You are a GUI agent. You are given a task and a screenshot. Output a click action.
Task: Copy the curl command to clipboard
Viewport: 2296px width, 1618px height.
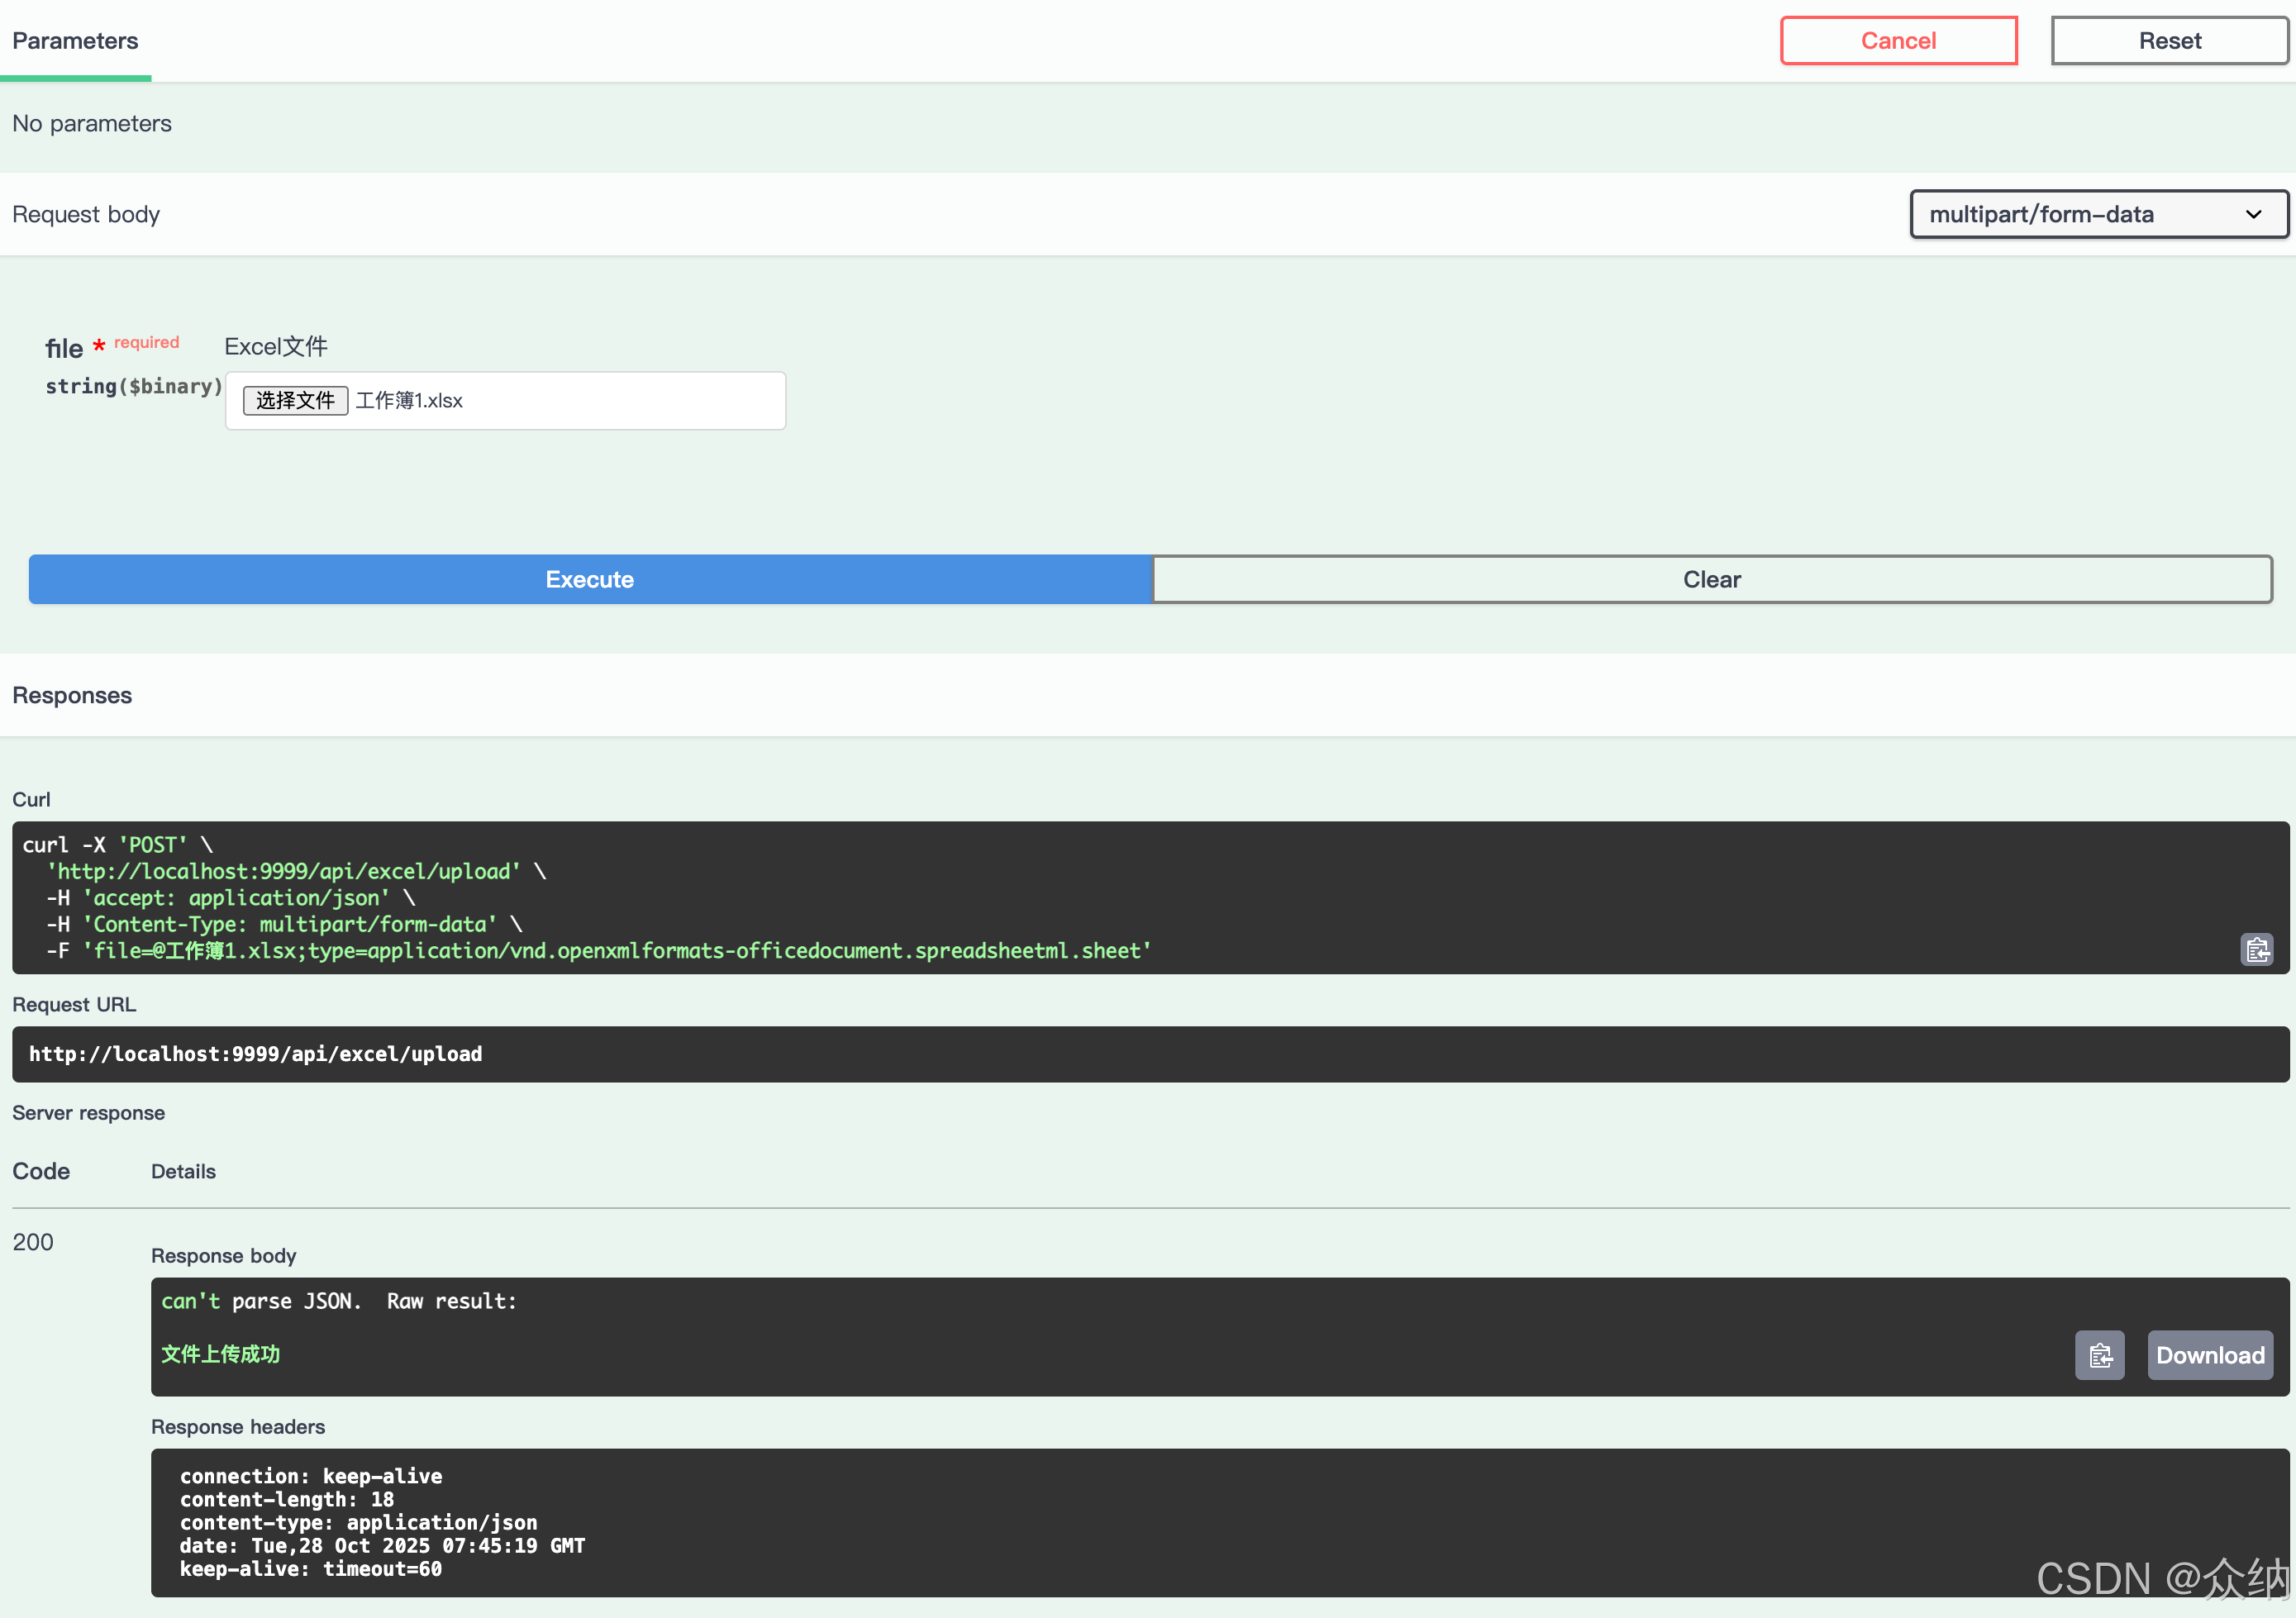point(2256,949)
